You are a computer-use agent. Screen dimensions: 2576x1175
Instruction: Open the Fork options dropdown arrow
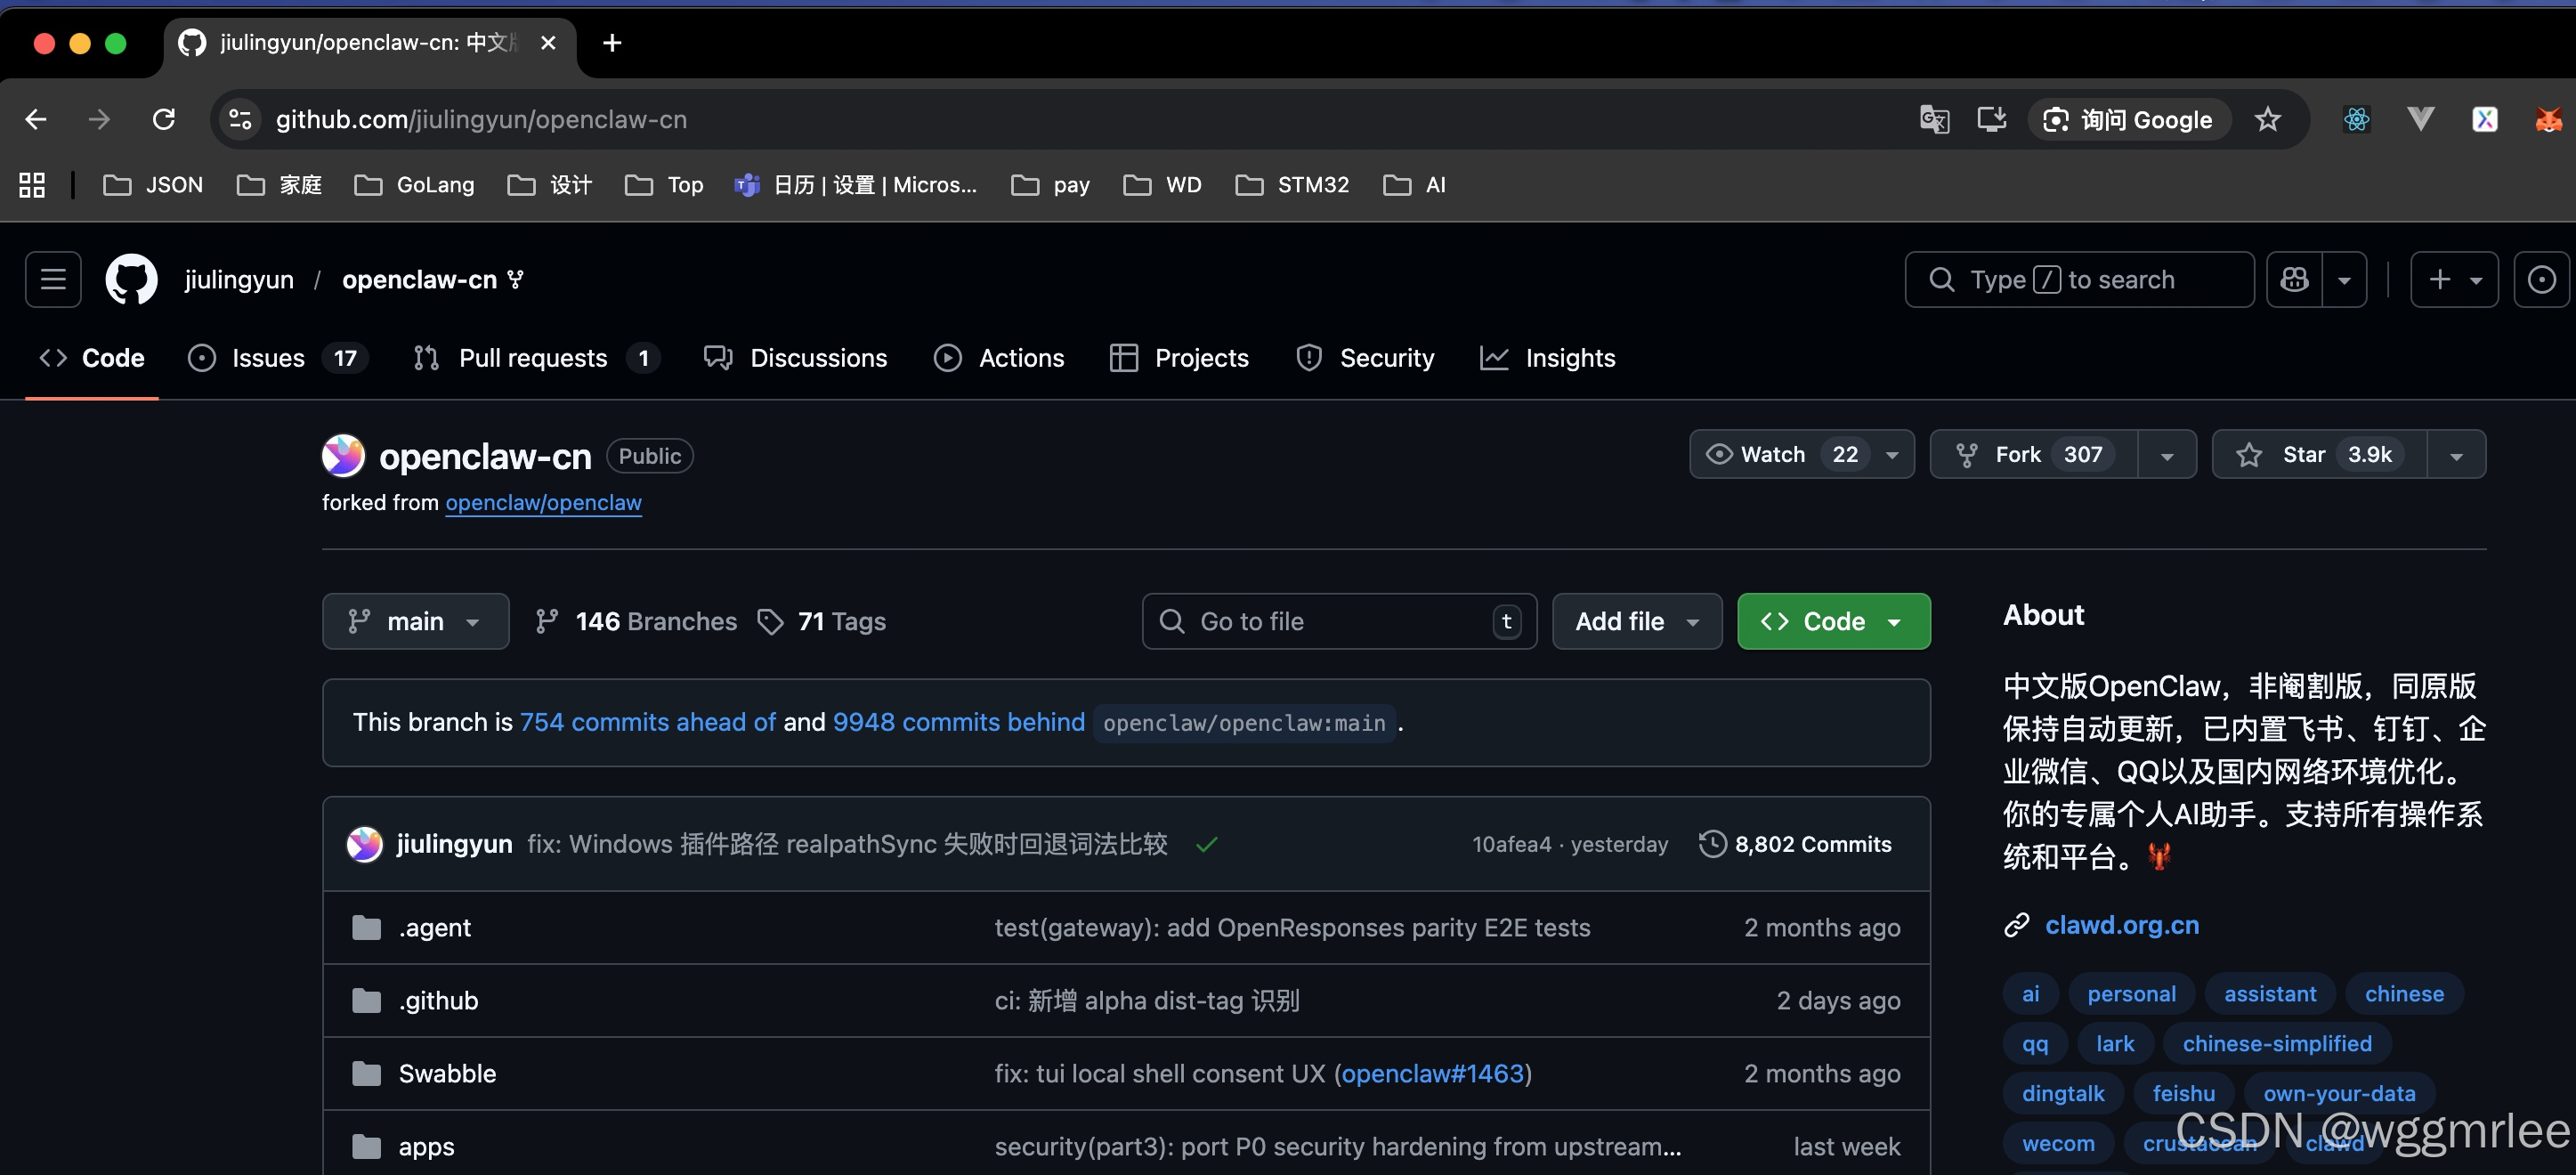(2166, 455)
